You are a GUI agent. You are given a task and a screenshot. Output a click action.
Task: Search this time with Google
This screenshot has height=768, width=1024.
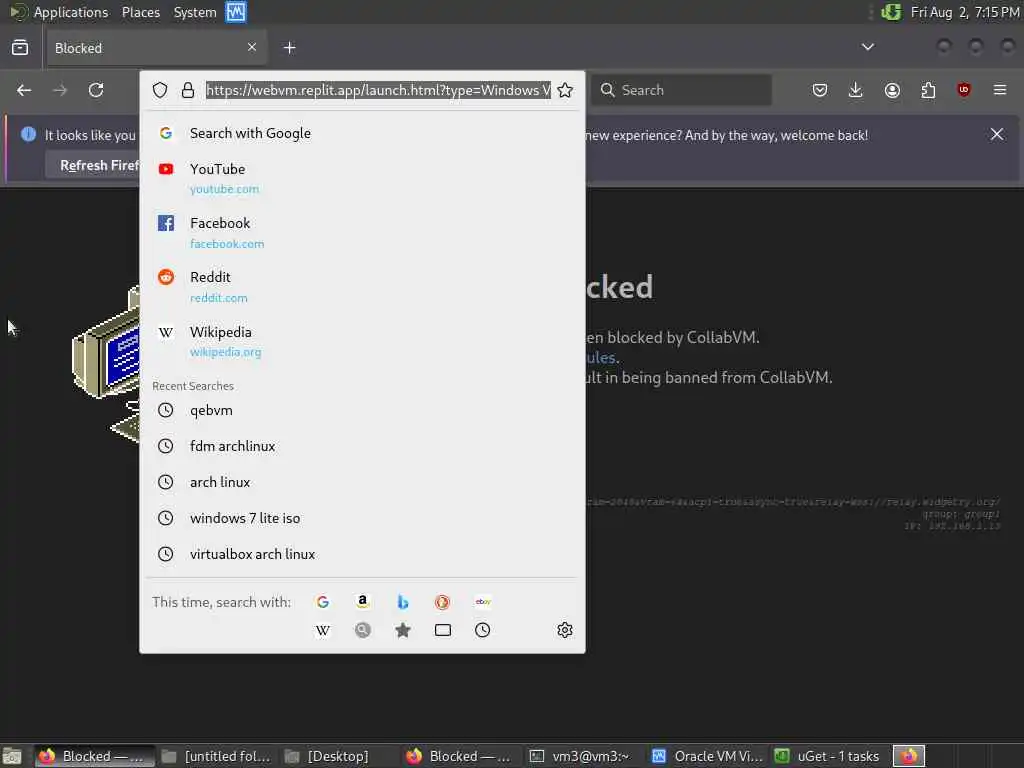323,602
